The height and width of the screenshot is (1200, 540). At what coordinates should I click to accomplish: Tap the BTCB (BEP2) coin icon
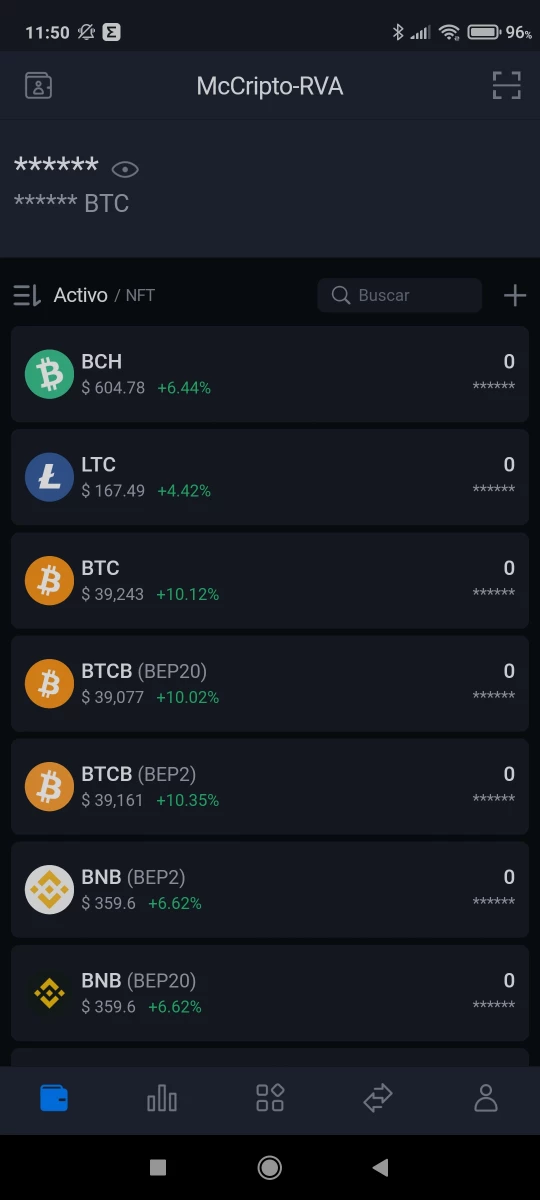point(49,786)
